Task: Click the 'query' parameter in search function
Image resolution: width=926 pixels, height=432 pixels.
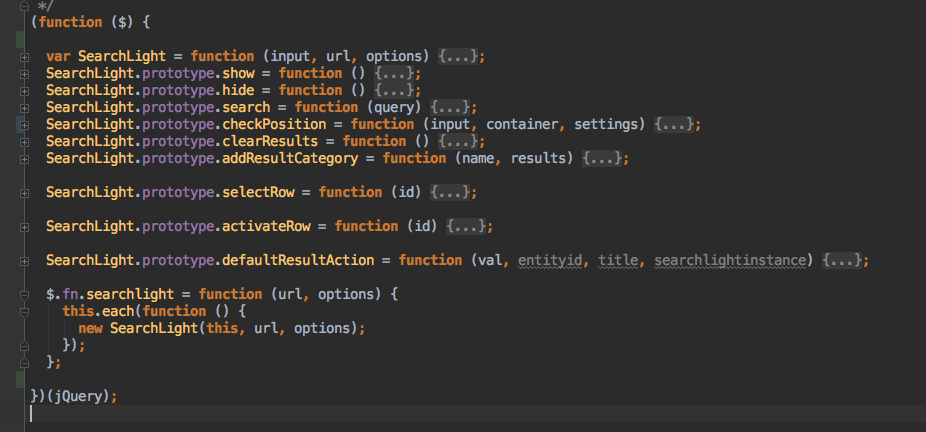Action: point(394,107)
